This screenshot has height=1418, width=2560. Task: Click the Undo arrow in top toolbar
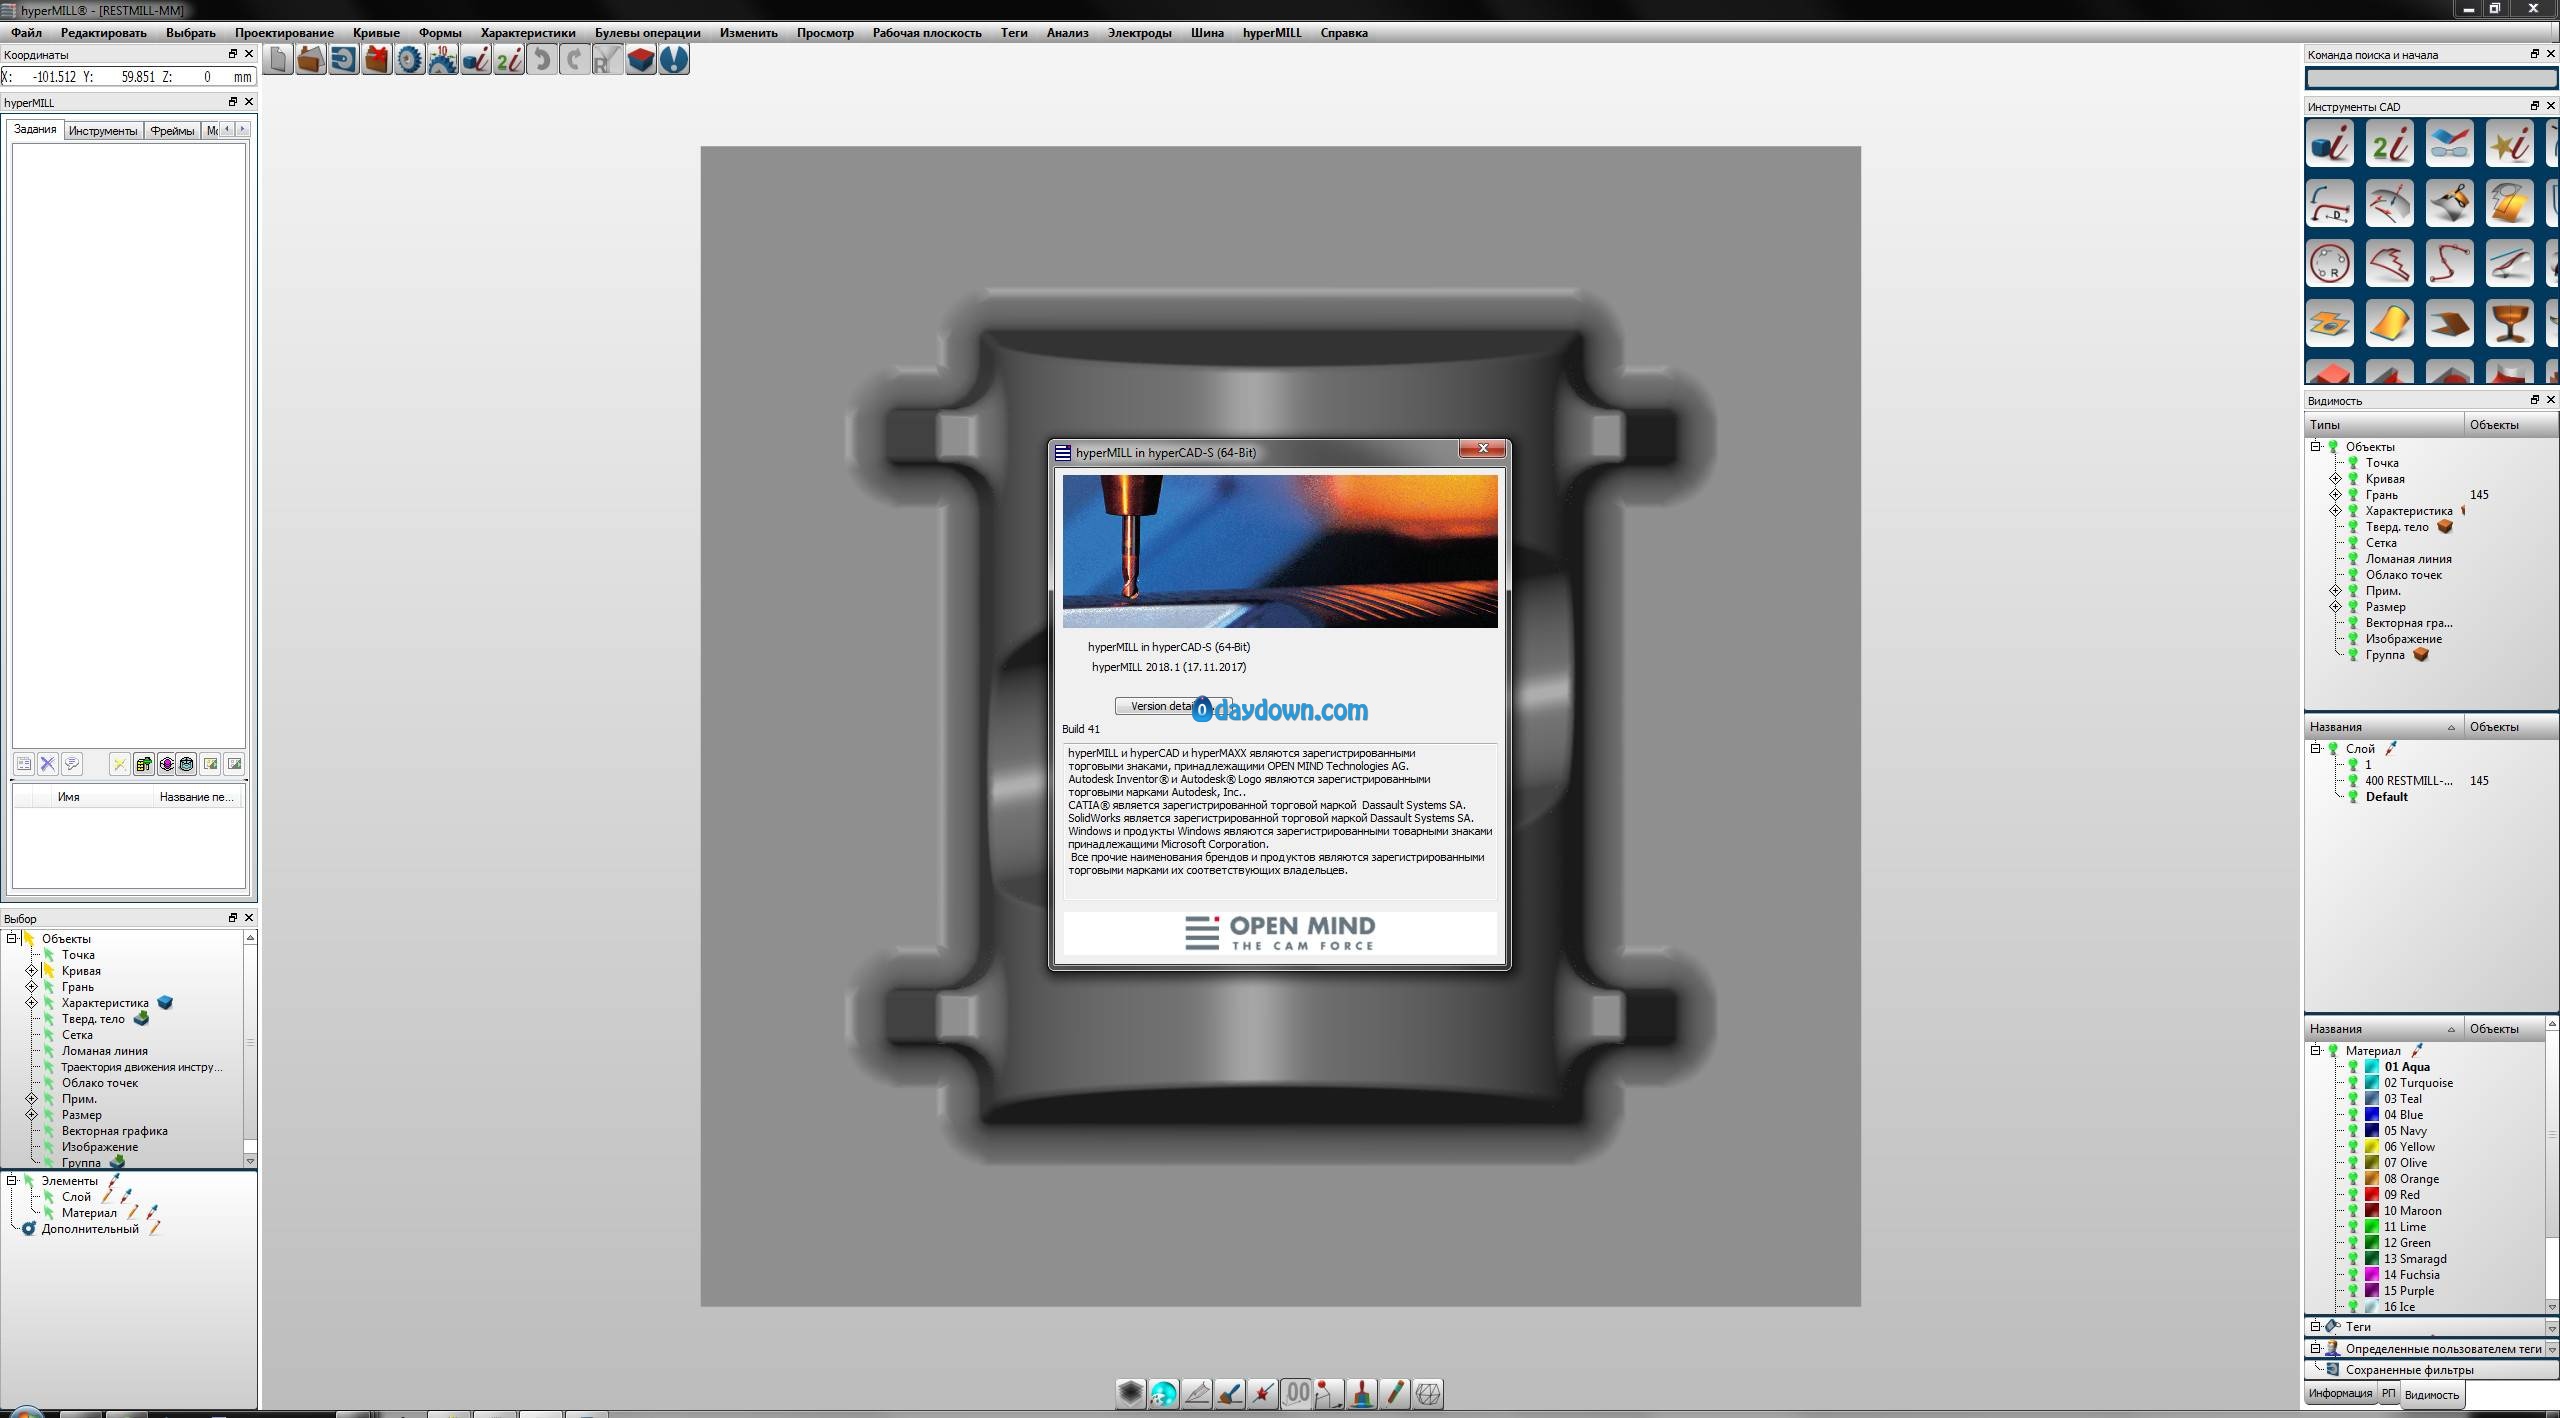tap(541, 60)
